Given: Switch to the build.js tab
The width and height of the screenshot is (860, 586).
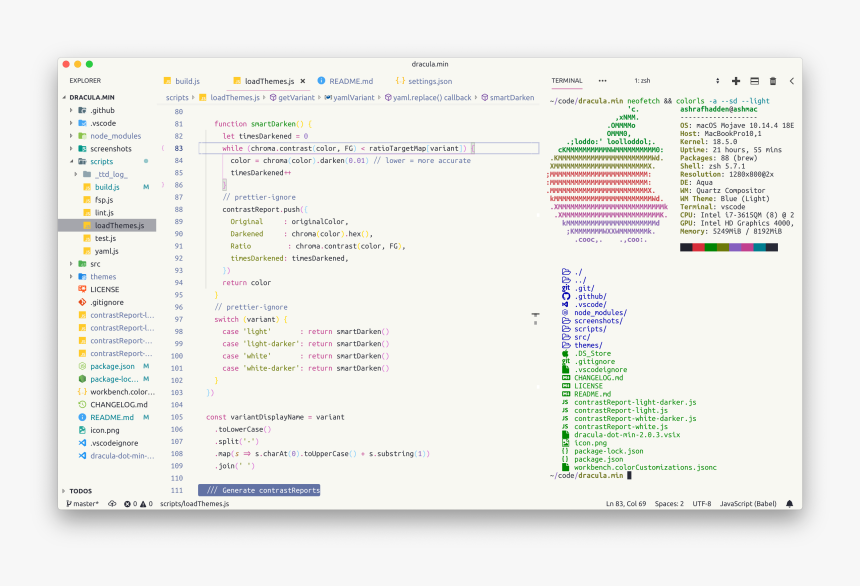Looking at the screenshot, I should click(186, 81).
